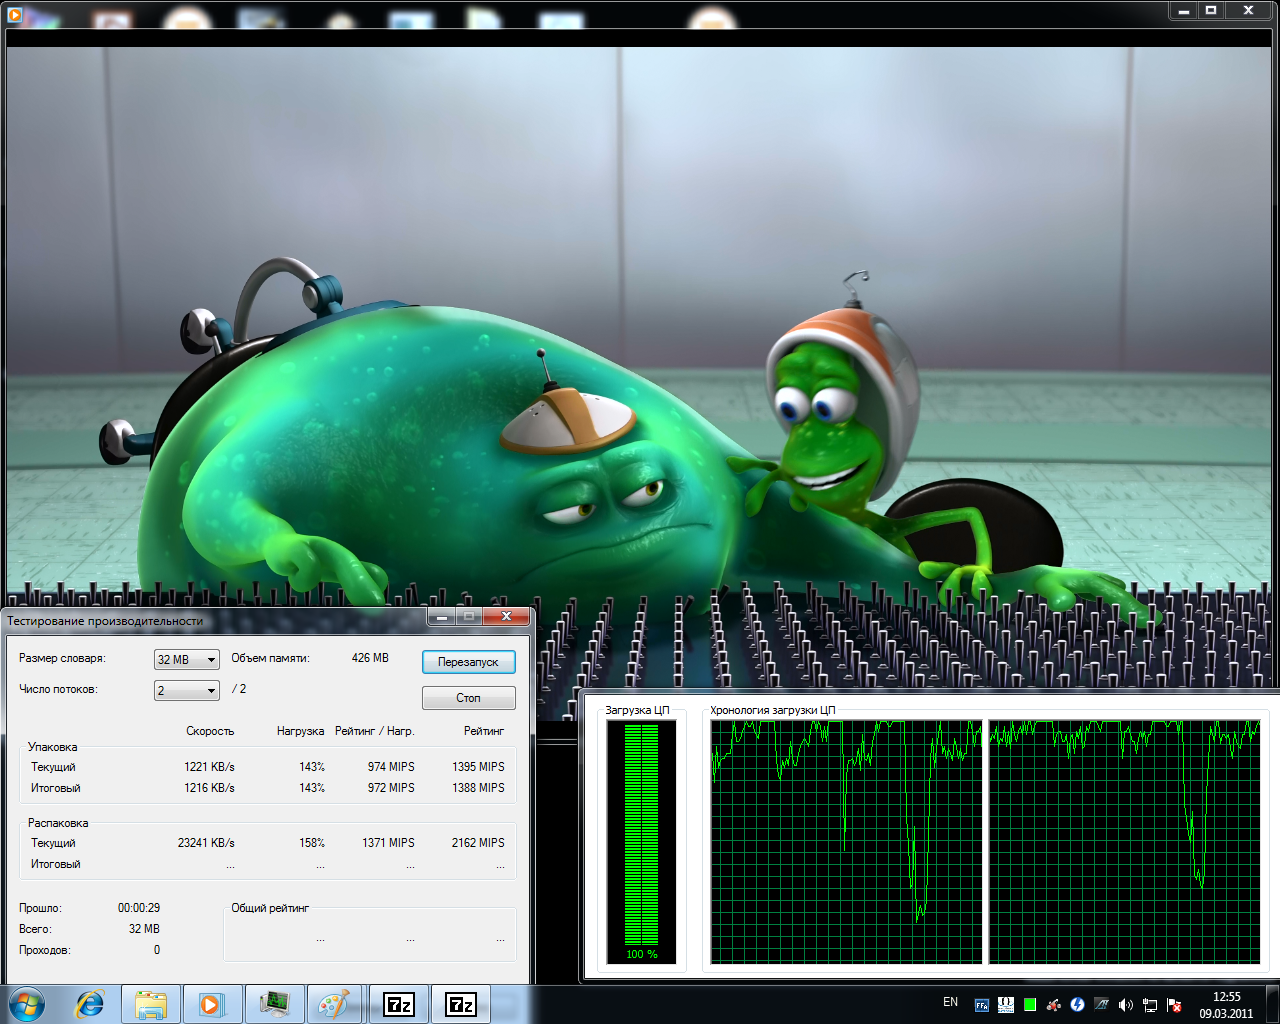Open the thread count dropdown
Viewport: 1280px width, 1024px height.
(187, 691)
